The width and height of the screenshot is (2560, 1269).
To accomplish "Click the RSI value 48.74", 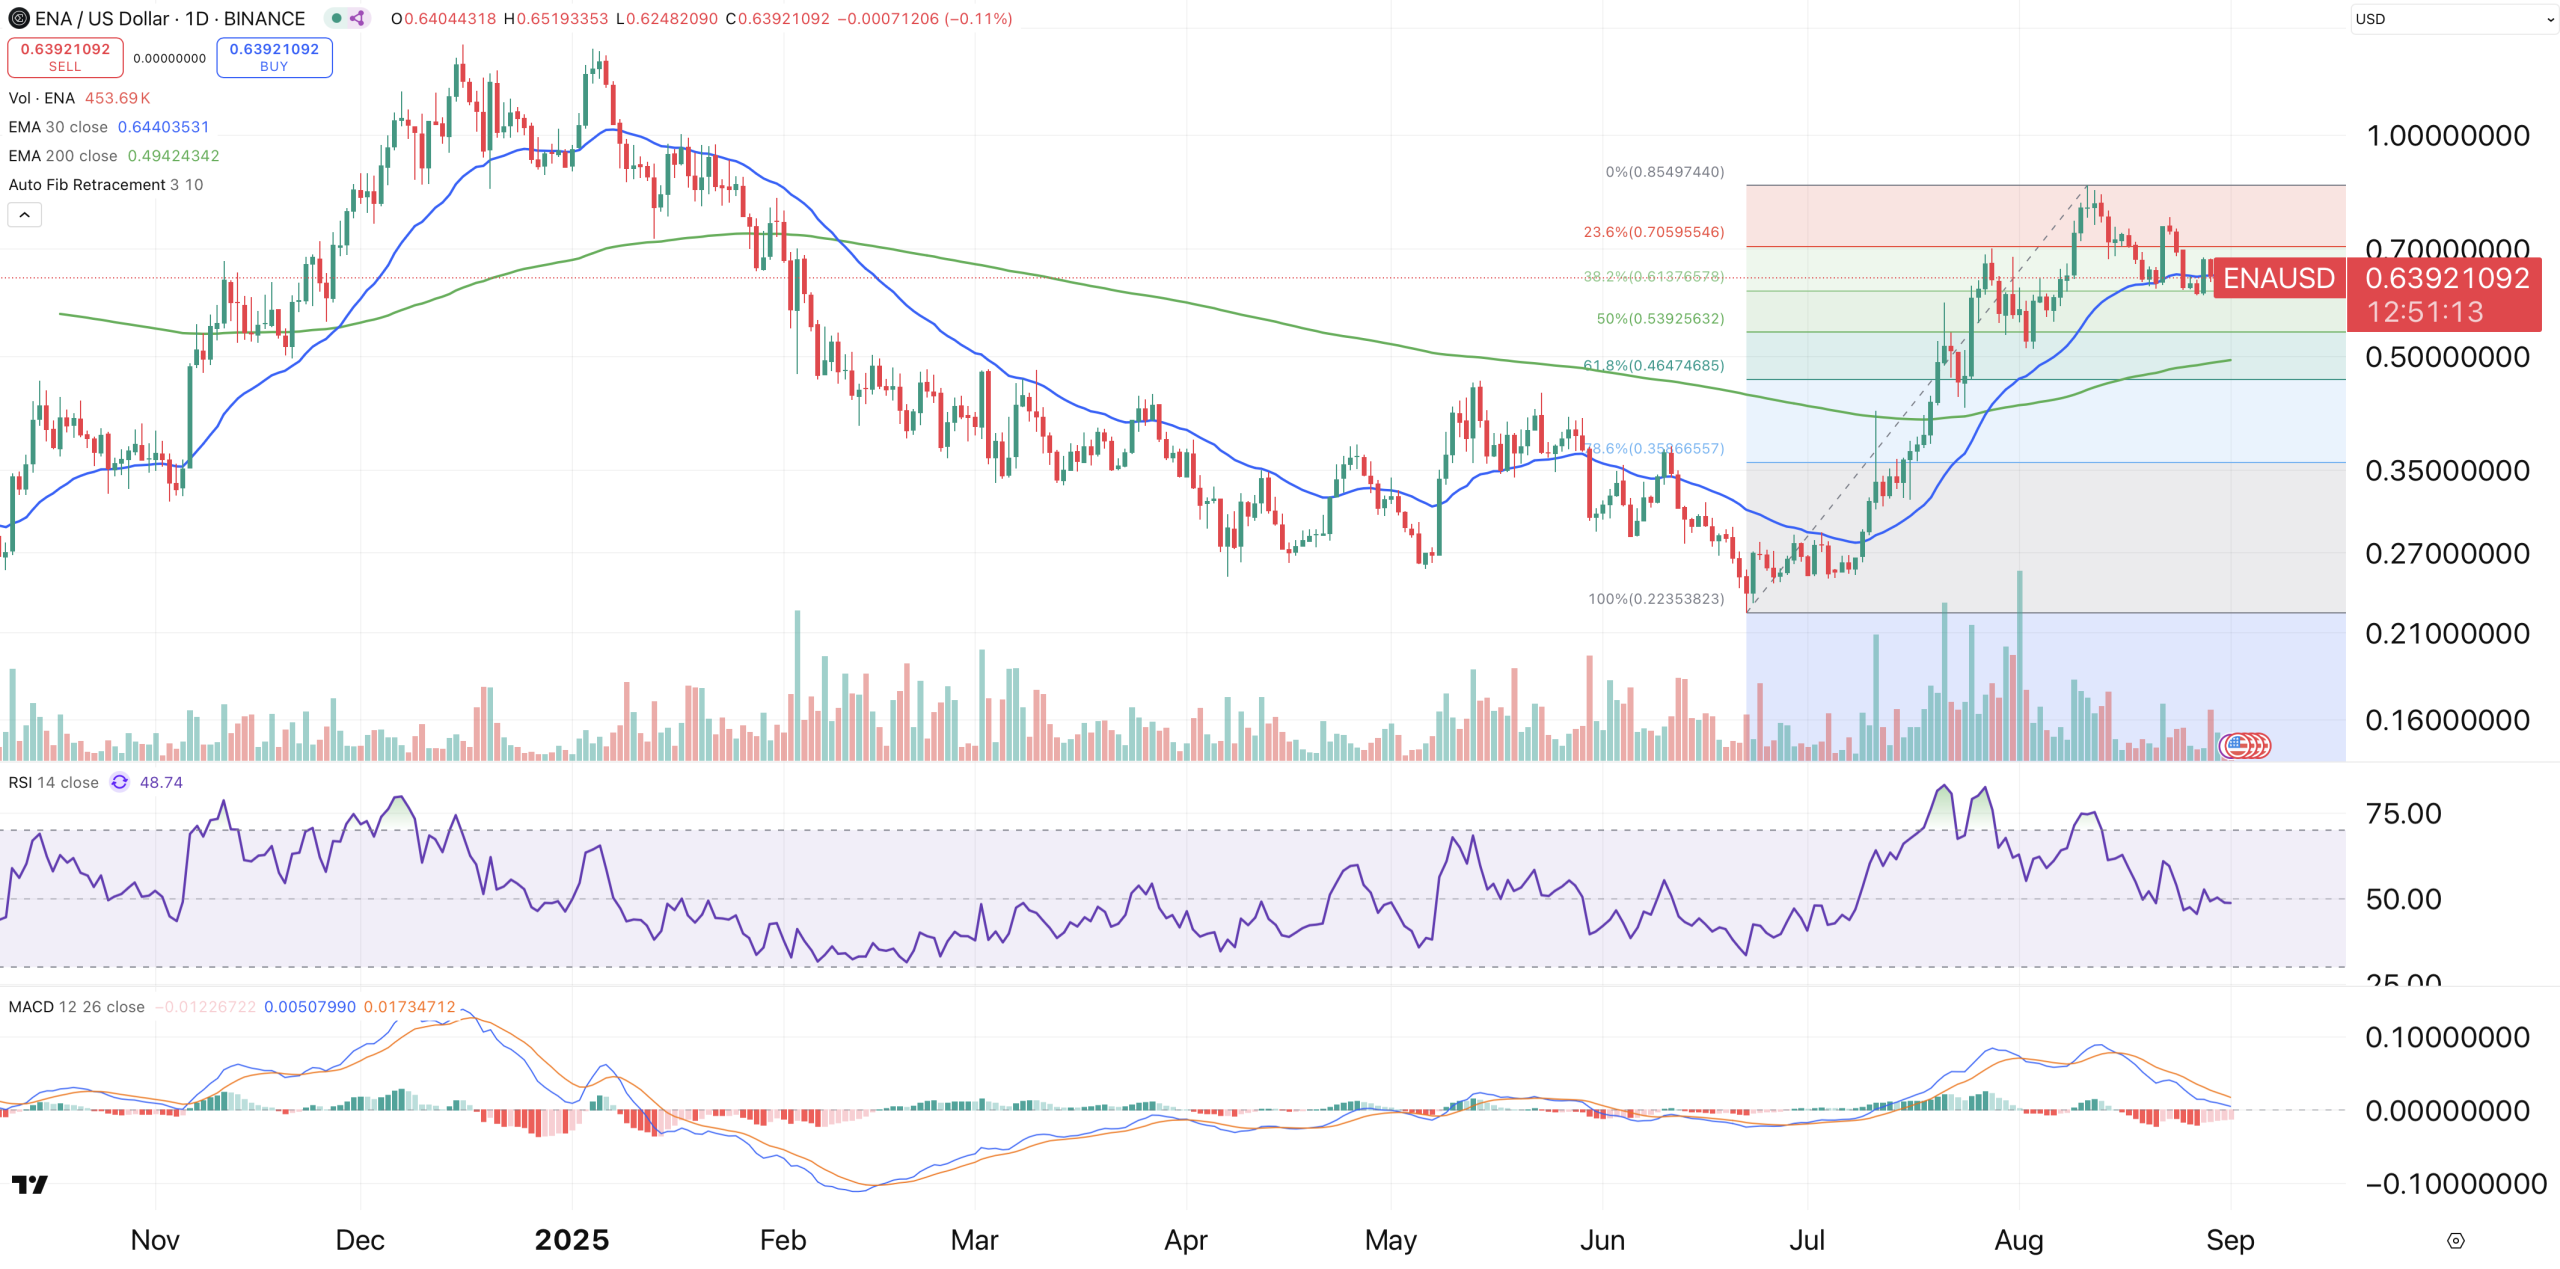I will 161,782.
